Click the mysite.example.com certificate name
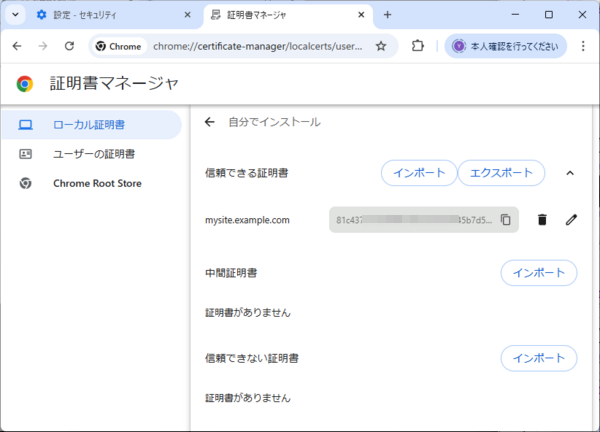This screenshot has width=600, height=432. tap(247, 220)
